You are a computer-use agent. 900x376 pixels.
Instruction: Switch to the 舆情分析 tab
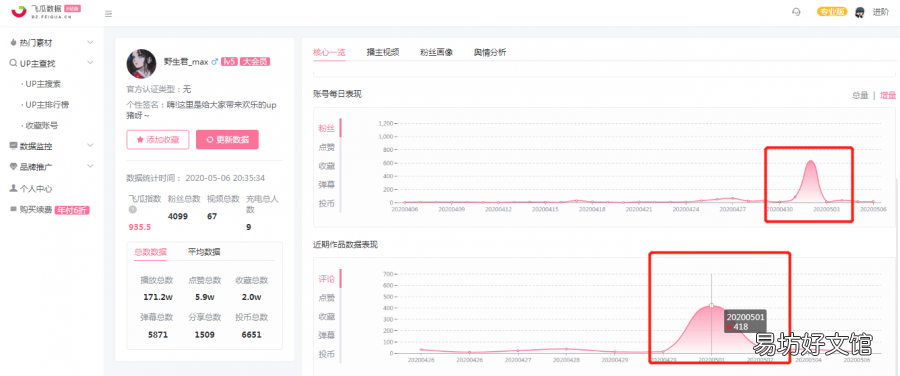pyautogui.click(x=490, y=52)
